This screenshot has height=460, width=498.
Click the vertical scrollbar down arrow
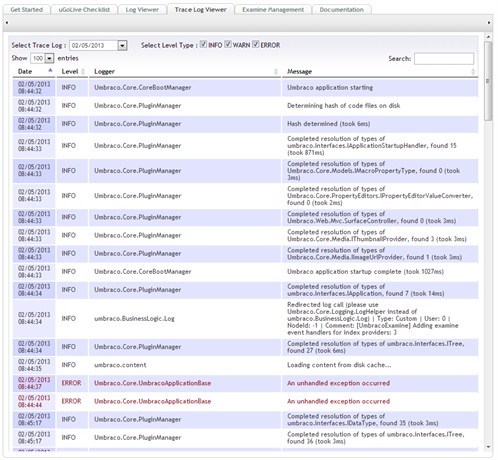pyautogui.click(x=488, y=447)
